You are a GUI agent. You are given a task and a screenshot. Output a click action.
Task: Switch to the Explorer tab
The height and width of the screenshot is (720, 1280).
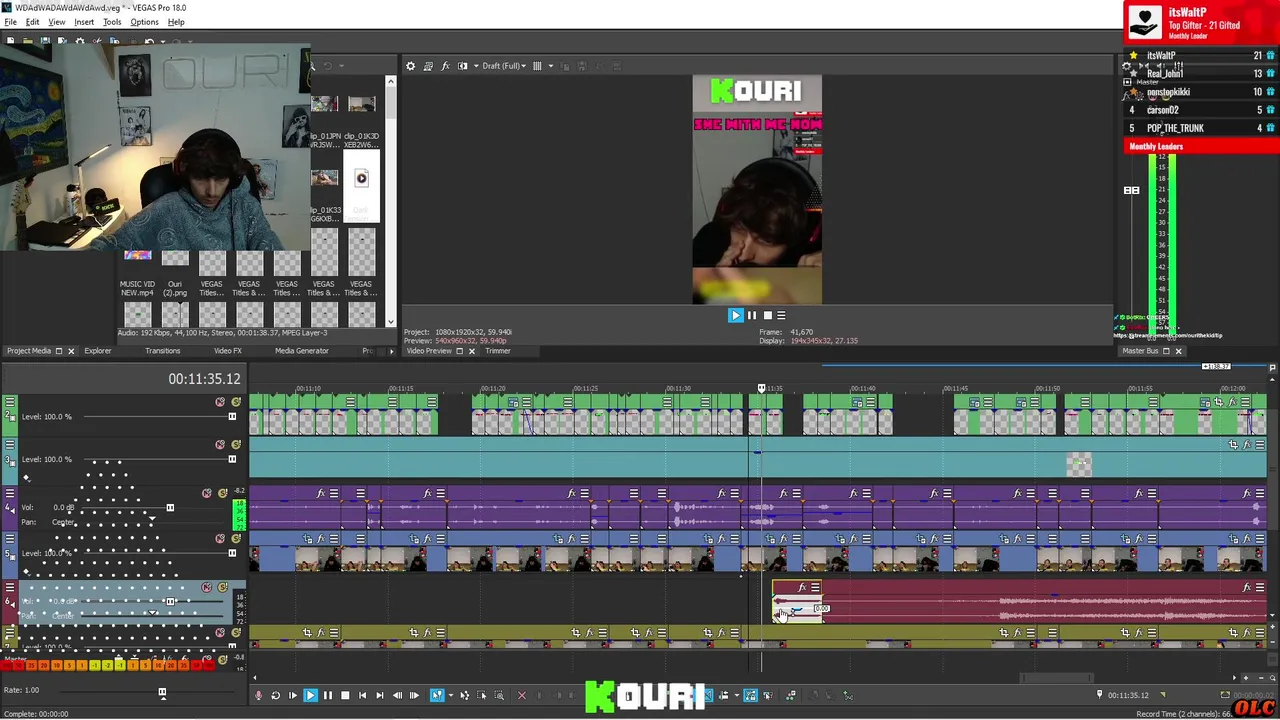[x=98, y=351]
